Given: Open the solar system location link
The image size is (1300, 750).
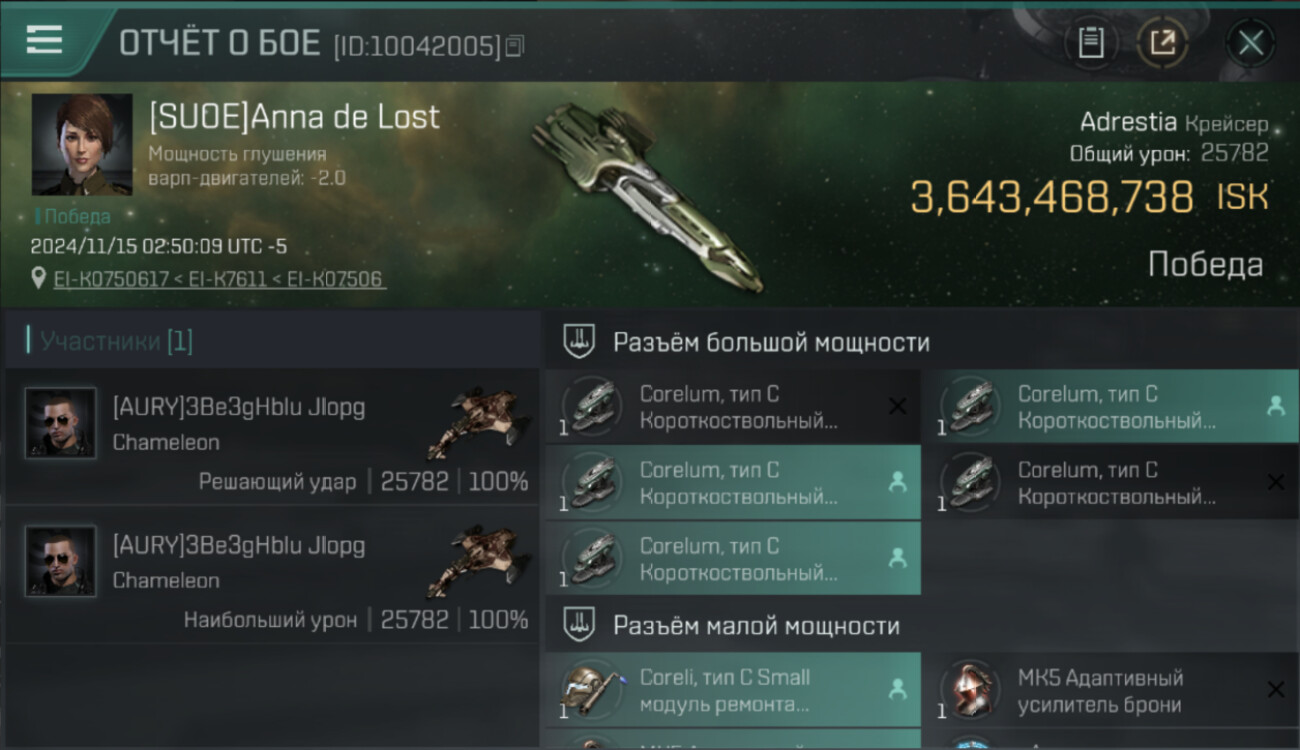Looking at the screenshot, I should point(219,279).
